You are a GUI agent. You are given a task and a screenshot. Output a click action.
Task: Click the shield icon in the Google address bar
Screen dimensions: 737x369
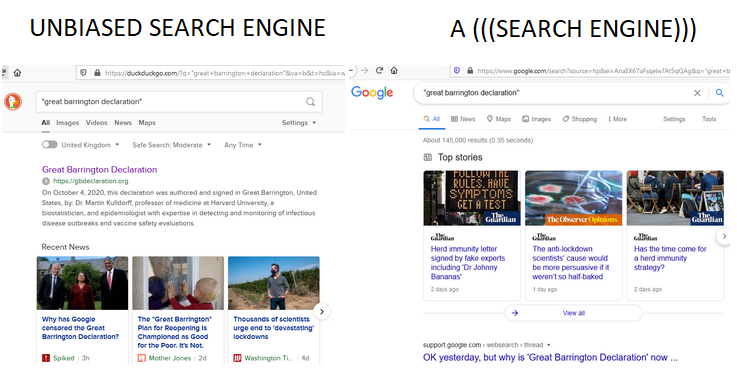pos(456,71)
